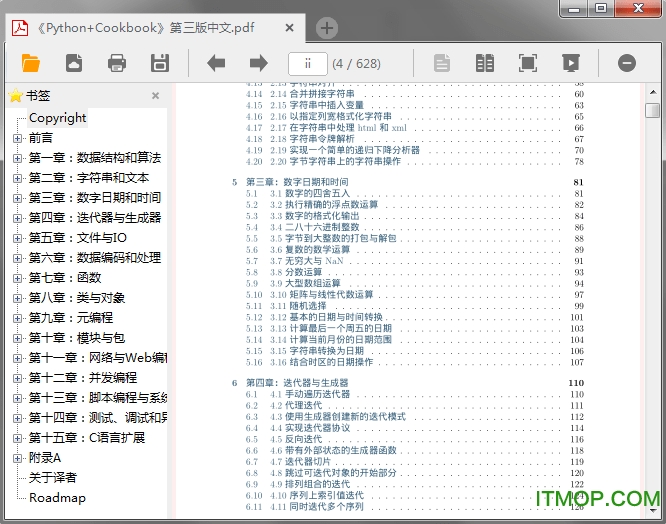Expand 第七章 bookmark node
666x524 pixels.
point(17,278)
